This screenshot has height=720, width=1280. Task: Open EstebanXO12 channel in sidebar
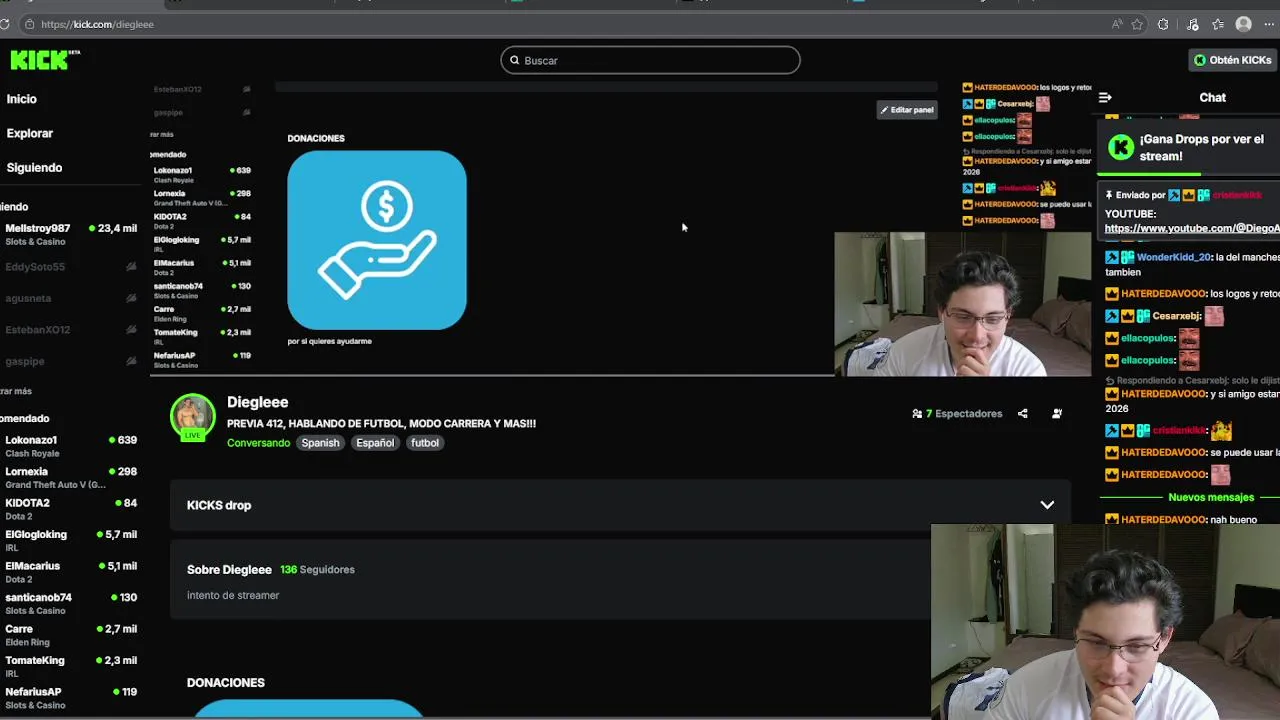click(x=70, y=330)
